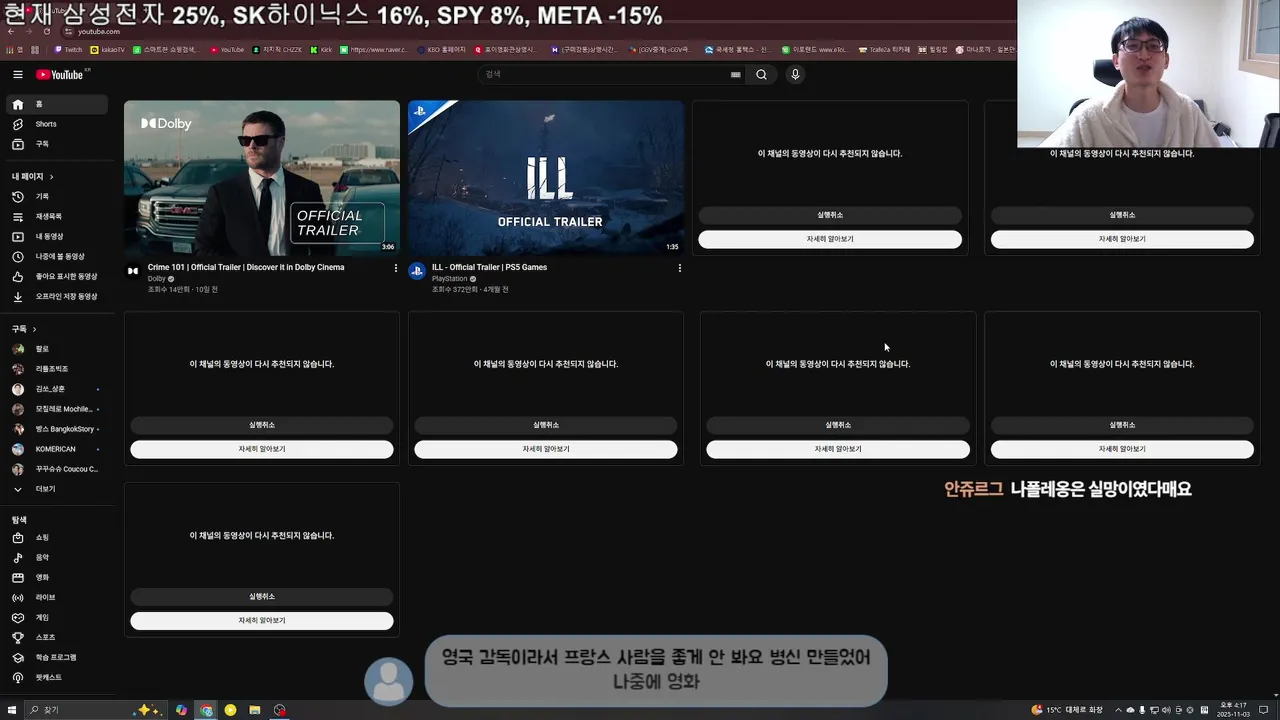Go to 홈 in the sidebar
Image resolution: width=1280 pixels, height=720 pixels.
click(56, 104)
